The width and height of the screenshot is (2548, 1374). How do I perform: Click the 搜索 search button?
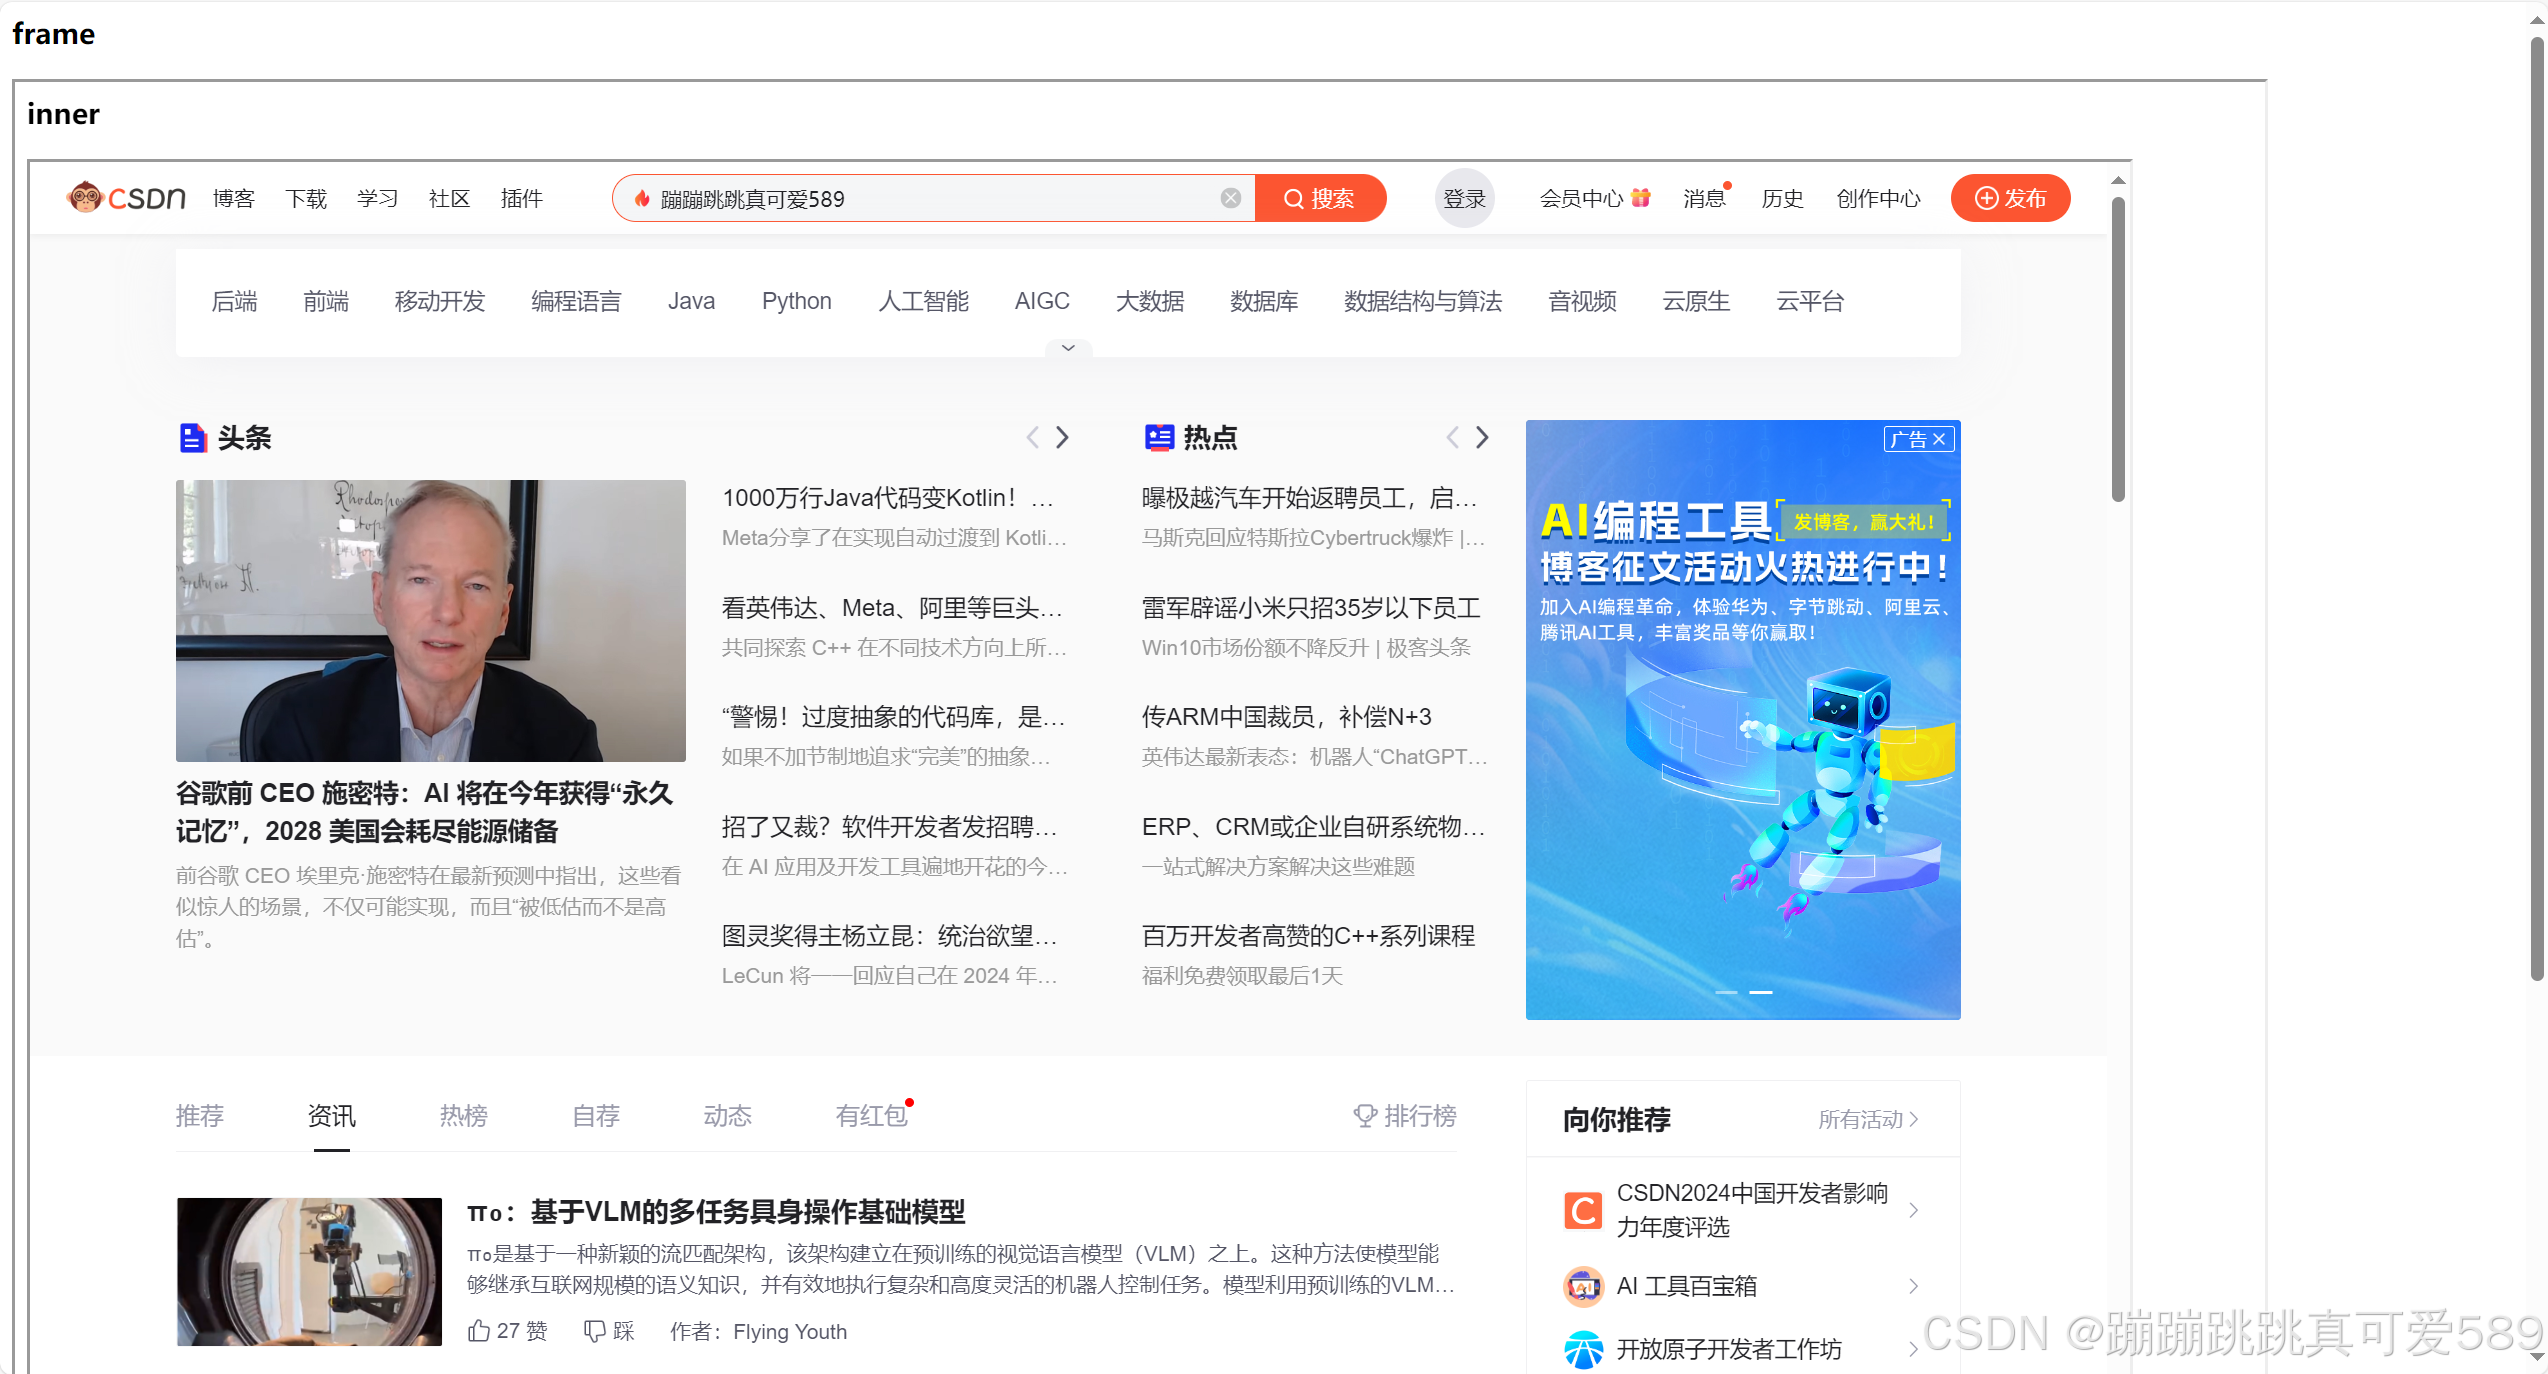(1320, 198)
